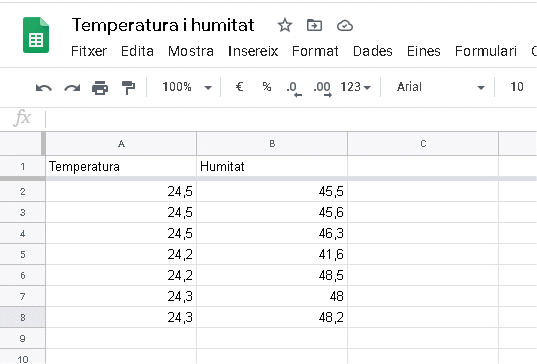This screenshot has width=537, height=364.
Task: Click the select-all corner box
Action: coord(21,144)
